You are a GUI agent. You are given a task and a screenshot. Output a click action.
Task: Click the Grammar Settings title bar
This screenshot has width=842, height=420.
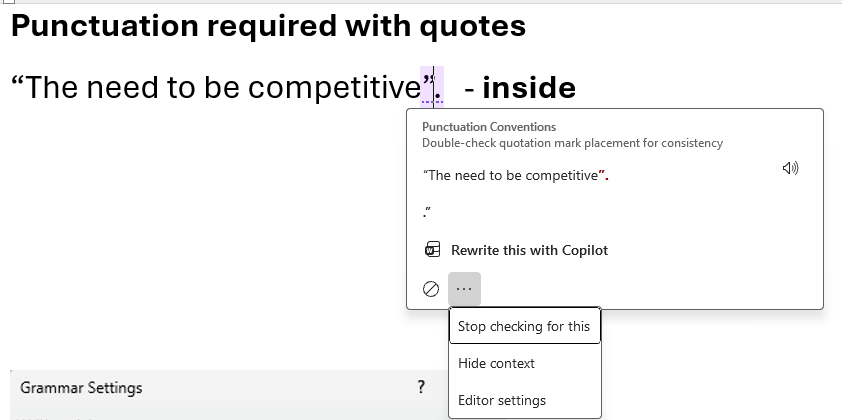click(200, 387)
